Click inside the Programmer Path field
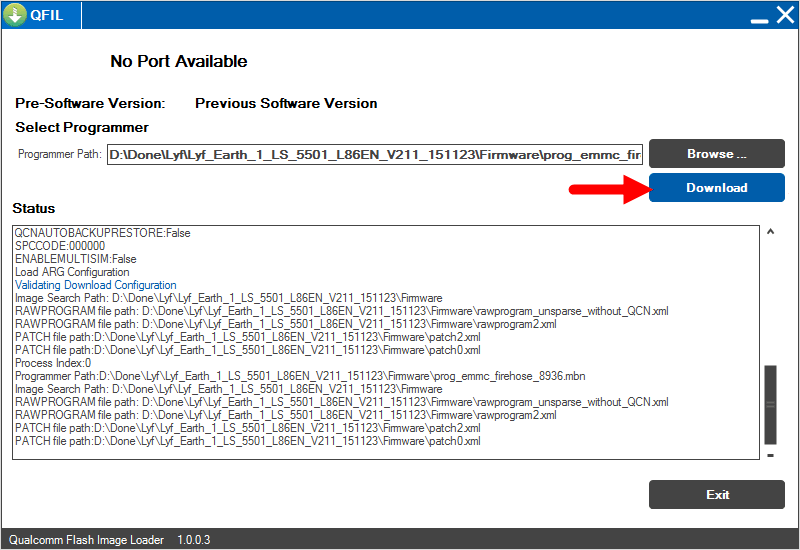This screenshot has width=800, height=550. tap(374, 155)
